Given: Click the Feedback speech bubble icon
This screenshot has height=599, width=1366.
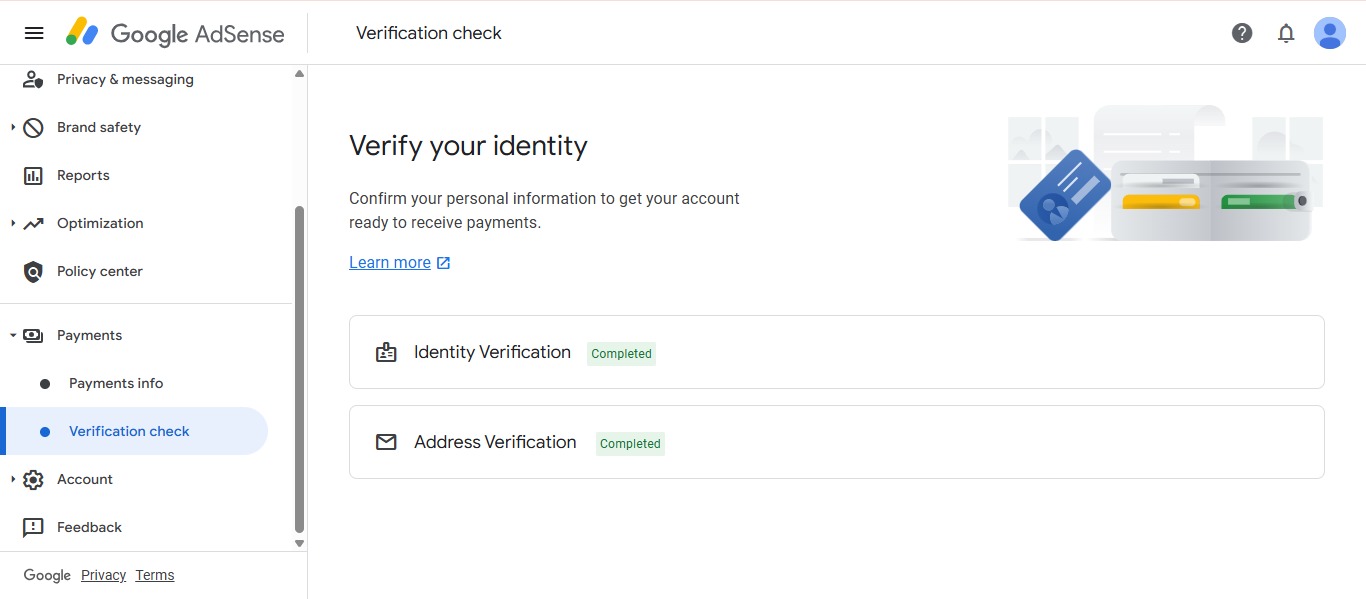Looking at the screenshot, I should point(33,527).
